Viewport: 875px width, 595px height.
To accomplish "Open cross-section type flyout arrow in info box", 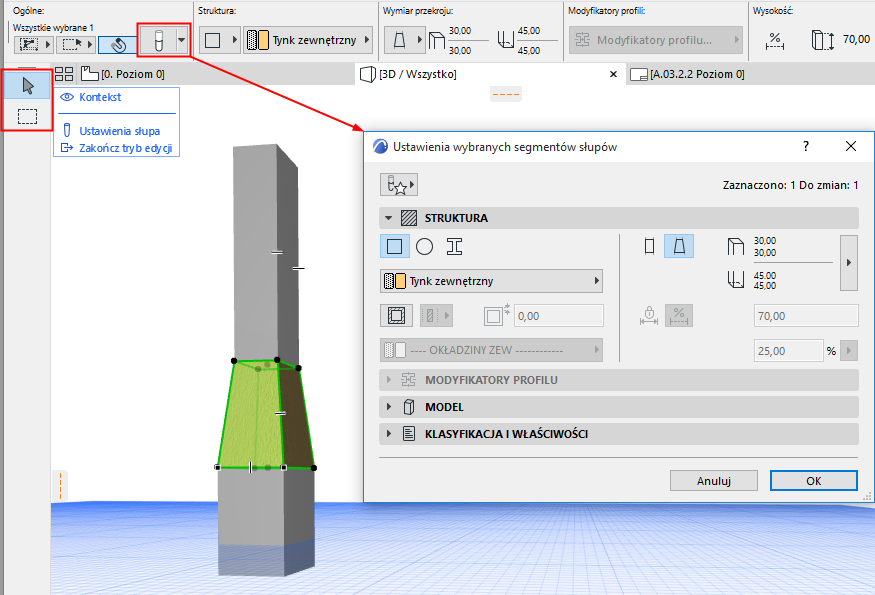I will [420, 40].
